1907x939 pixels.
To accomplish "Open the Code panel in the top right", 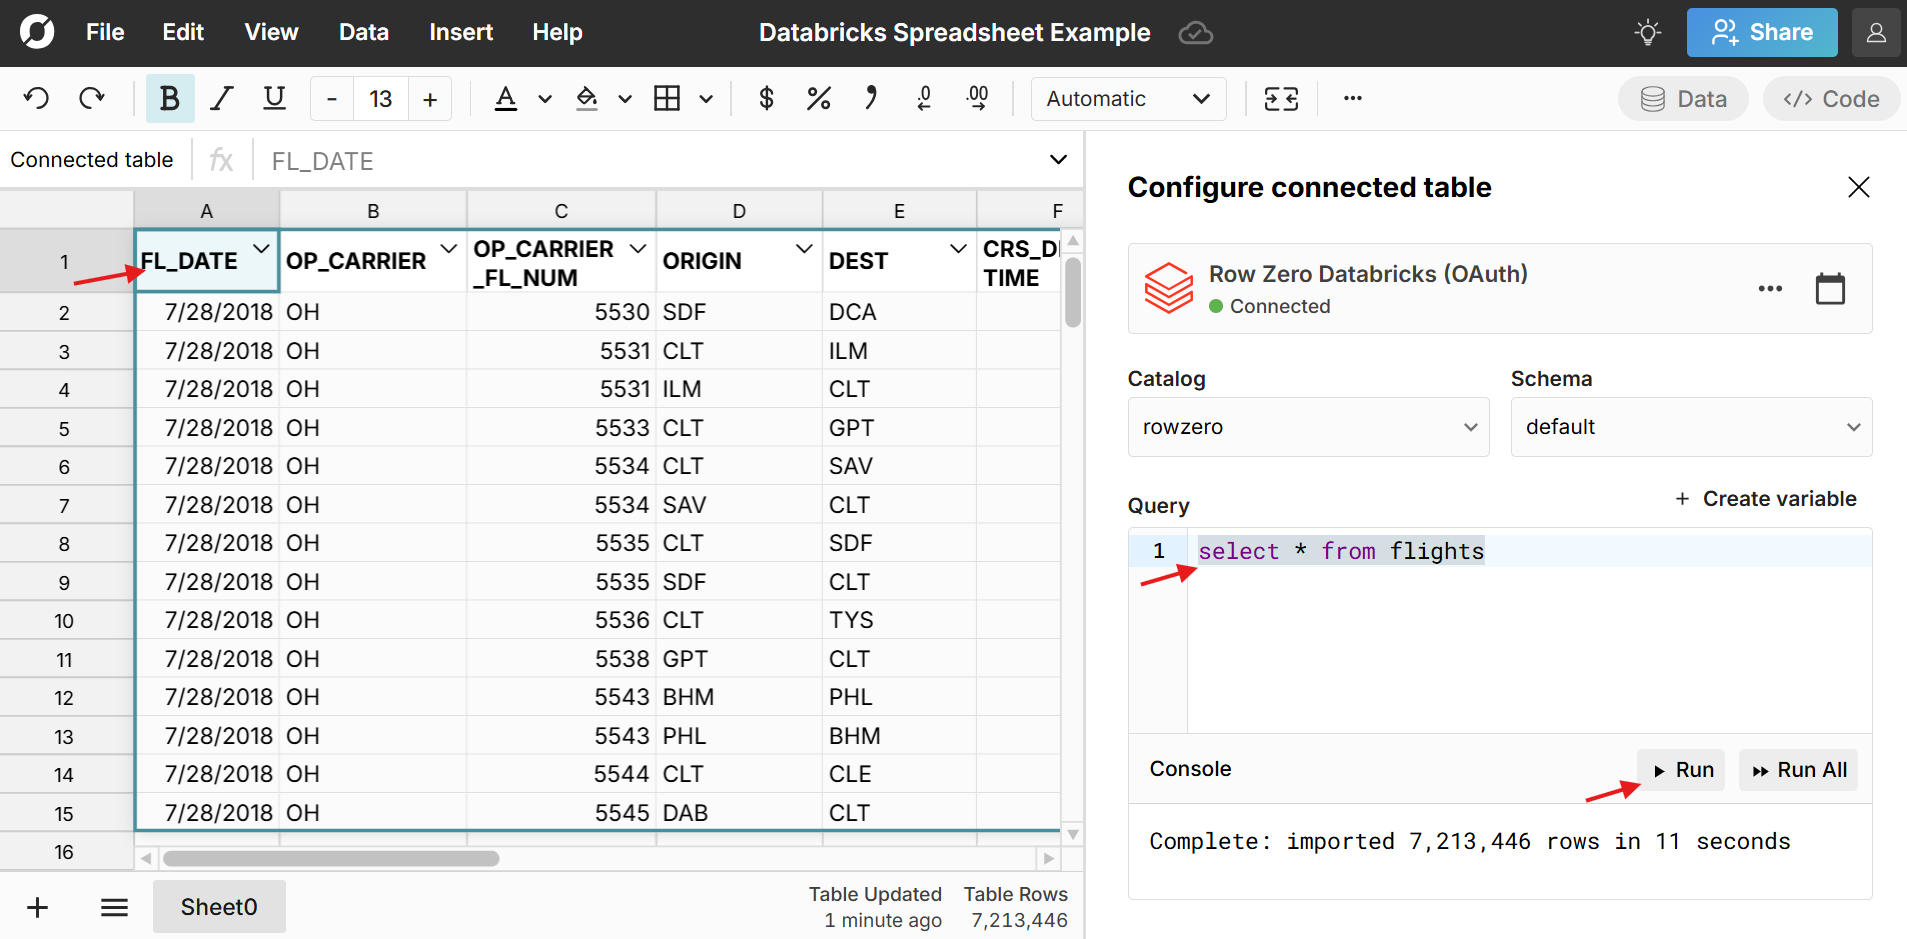I will click(1830, 98).
